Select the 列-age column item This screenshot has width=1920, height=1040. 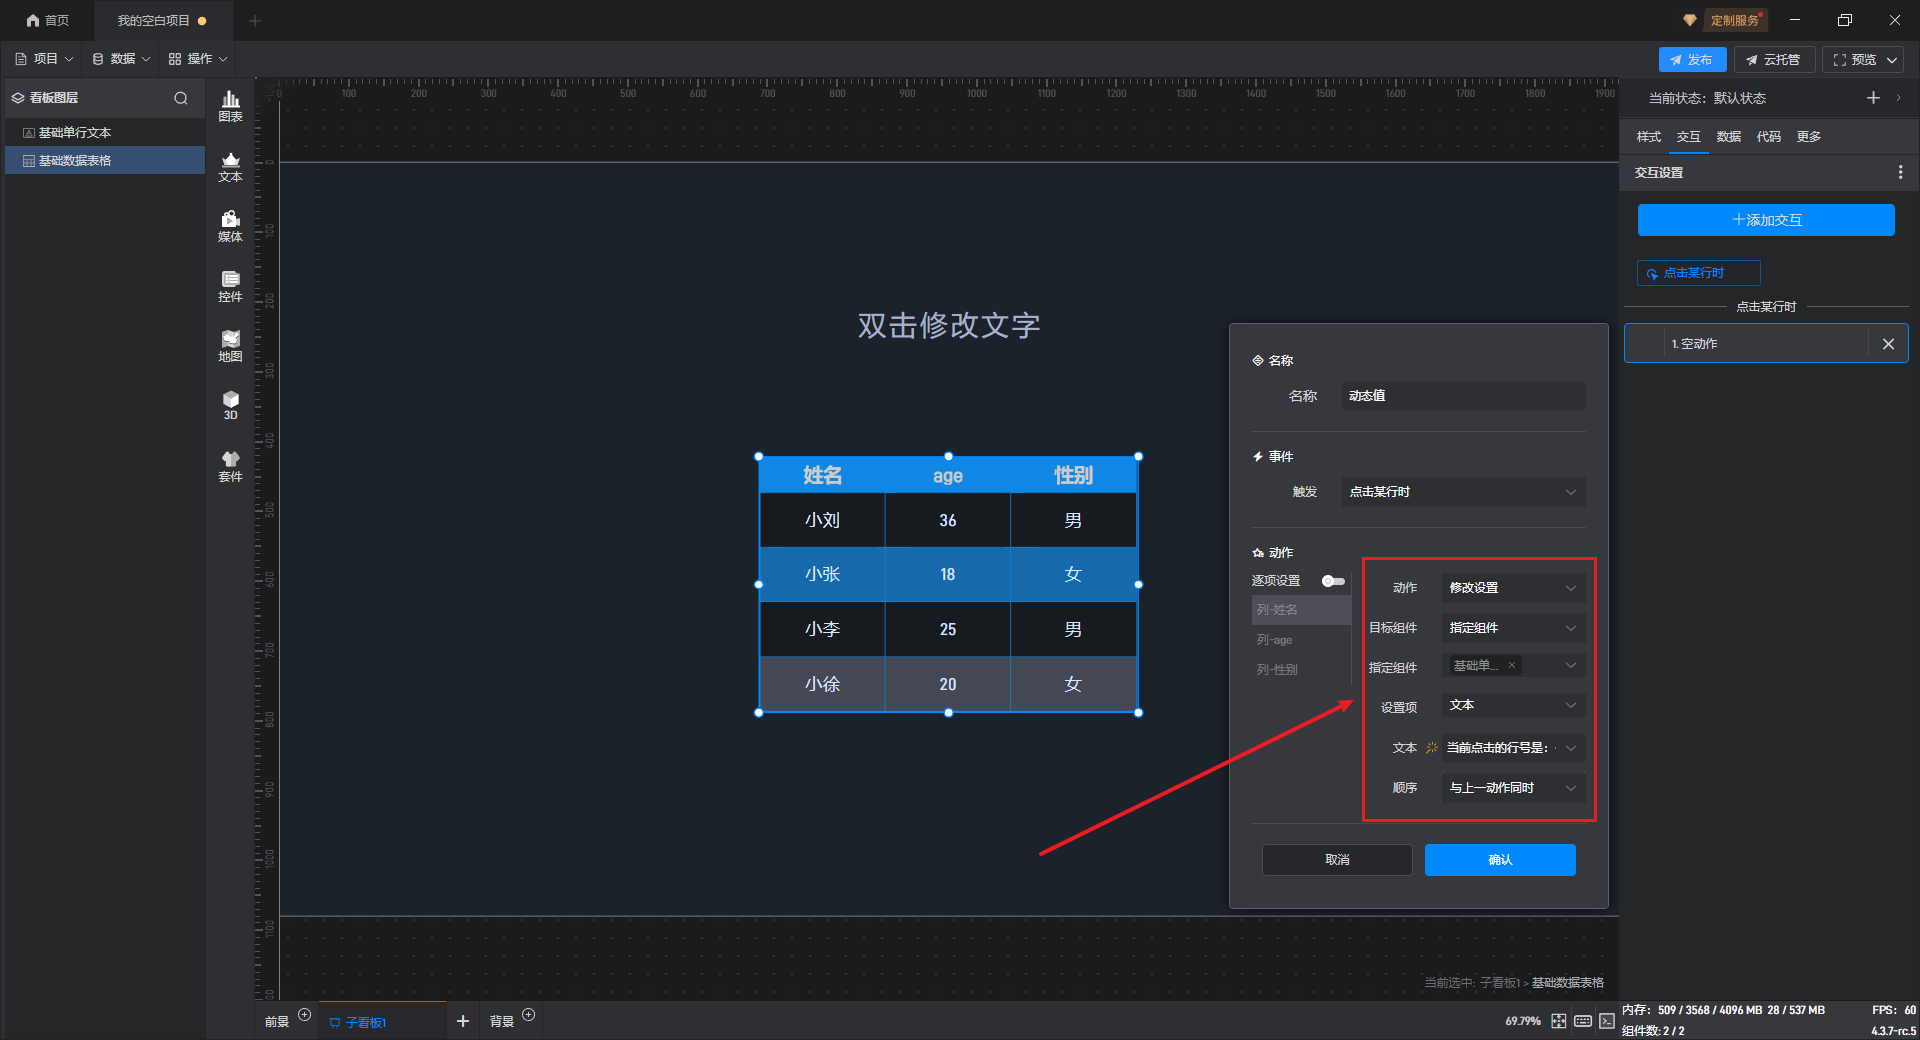[1301, 640]
